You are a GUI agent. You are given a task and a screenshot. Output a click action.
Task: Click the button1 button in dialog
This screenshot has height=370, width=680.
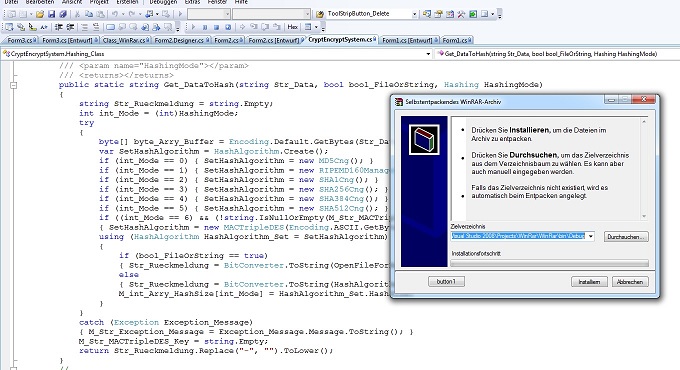click(x=446, y=282)
